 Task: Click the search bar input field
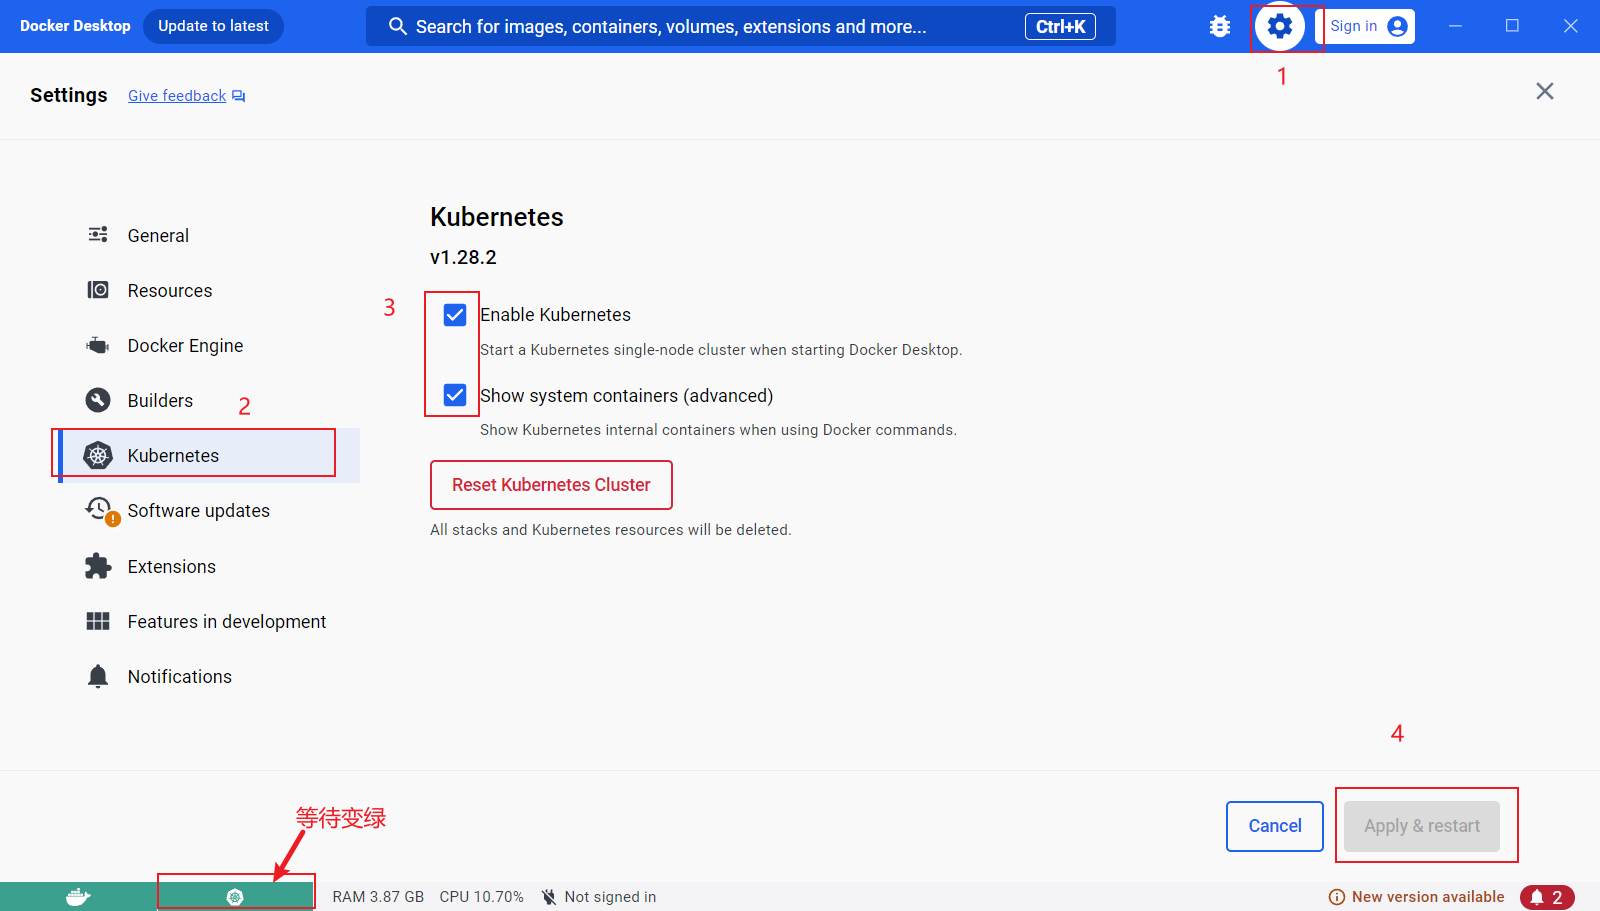coord(700,27)
